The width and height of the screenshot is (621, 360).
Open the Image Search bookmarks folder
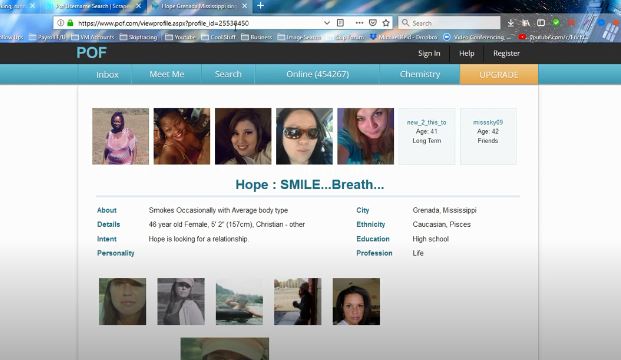point(299,37)
